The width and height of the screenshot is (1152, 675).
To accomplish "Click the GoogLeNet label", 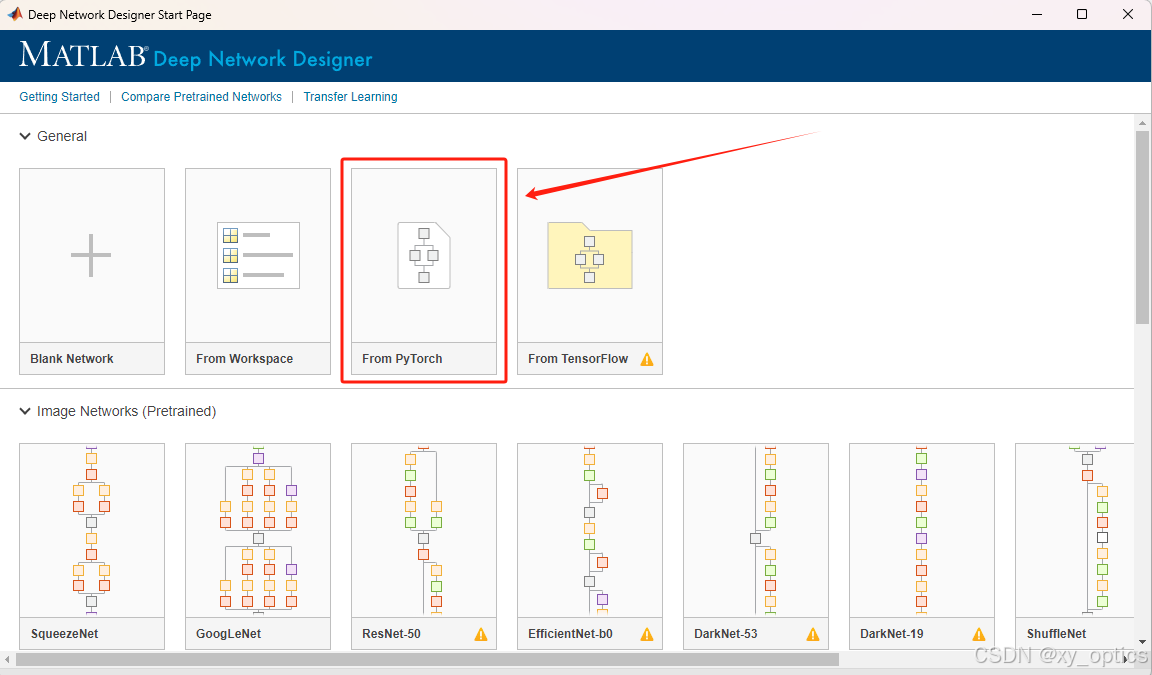I will tap(228, 634).
